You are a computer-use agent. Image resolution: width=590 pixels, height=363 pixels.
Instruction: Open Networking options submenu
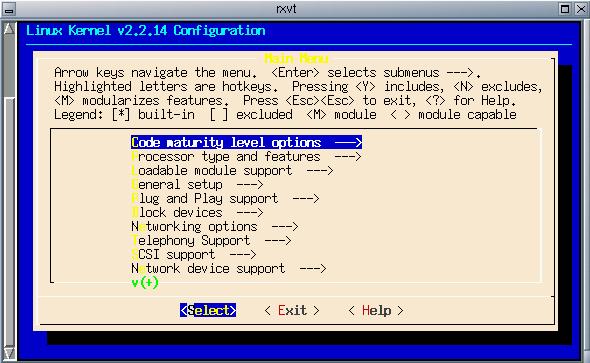tap(214, 226)
